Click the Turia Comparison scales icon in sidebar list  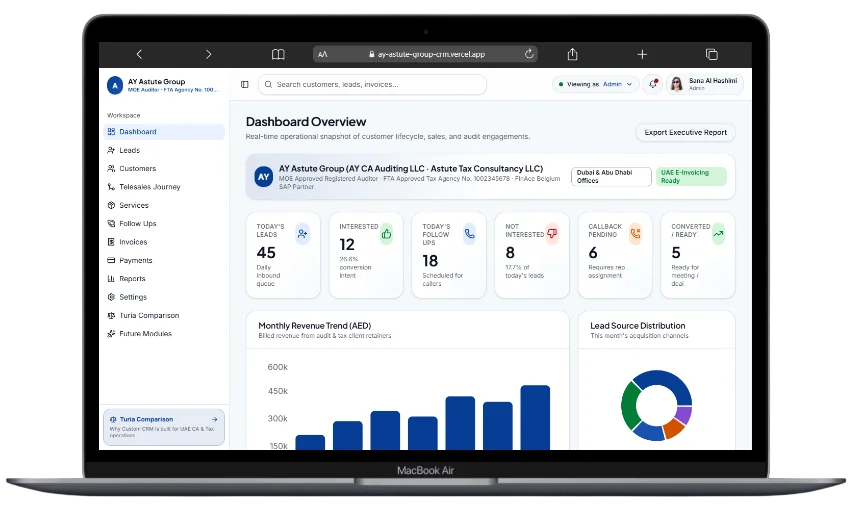pos(111,315)
